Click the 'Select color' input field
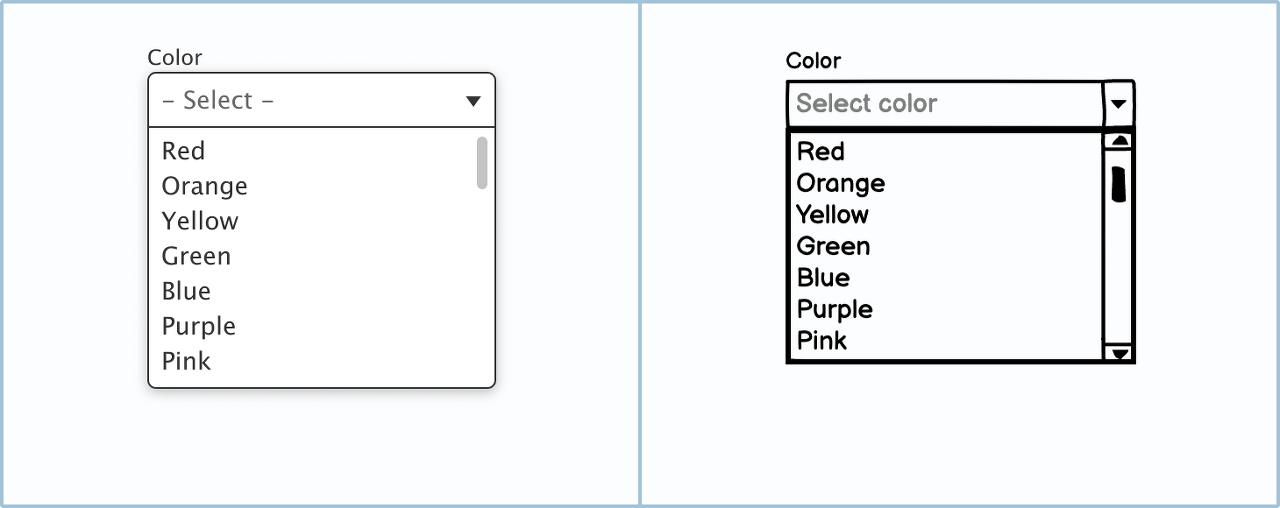Screen dimensions: 1280x508 pyautogui.click(x=945, y=104)
